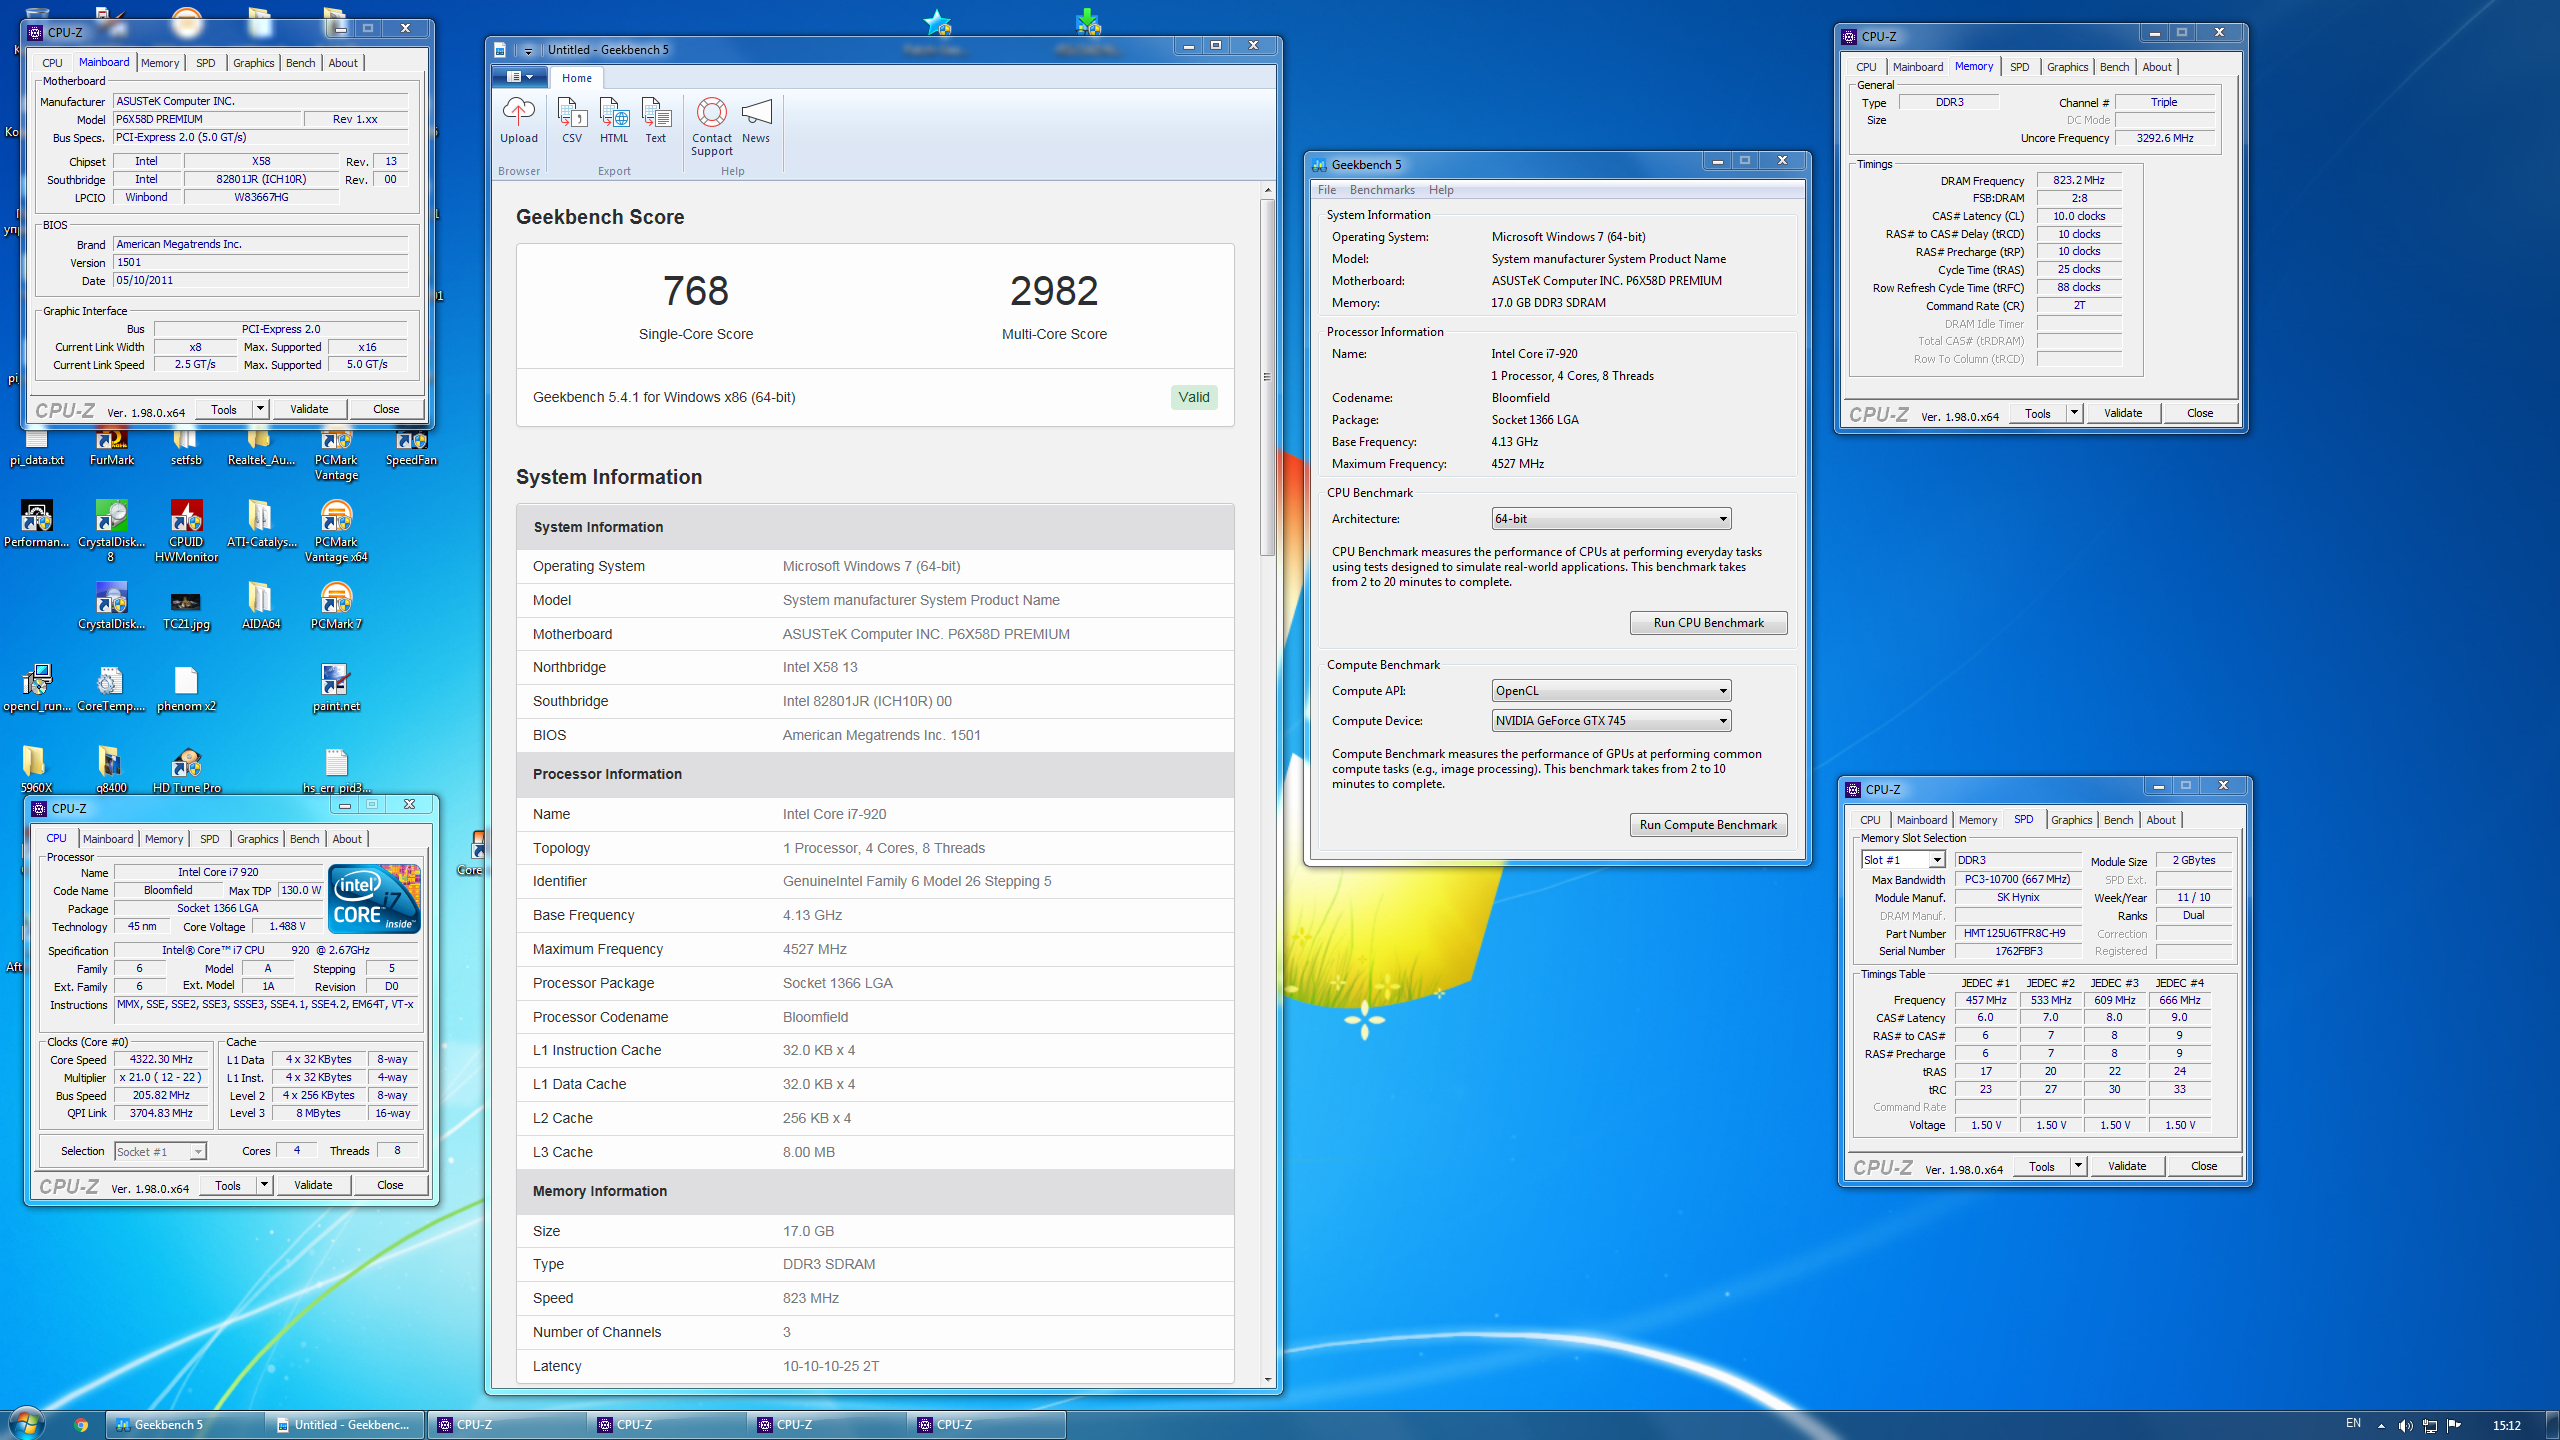Open the Quick Access Toolbar customize arrow

(x=528, y=49)
